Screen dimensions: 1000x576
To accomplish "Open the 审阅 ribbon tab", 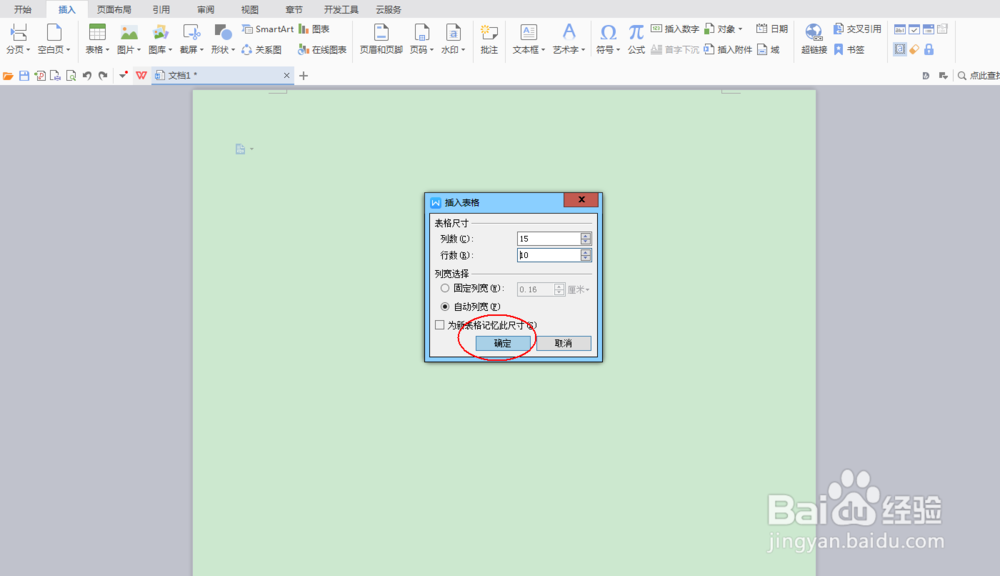I will pyautogui.click(x=205, y=10).
